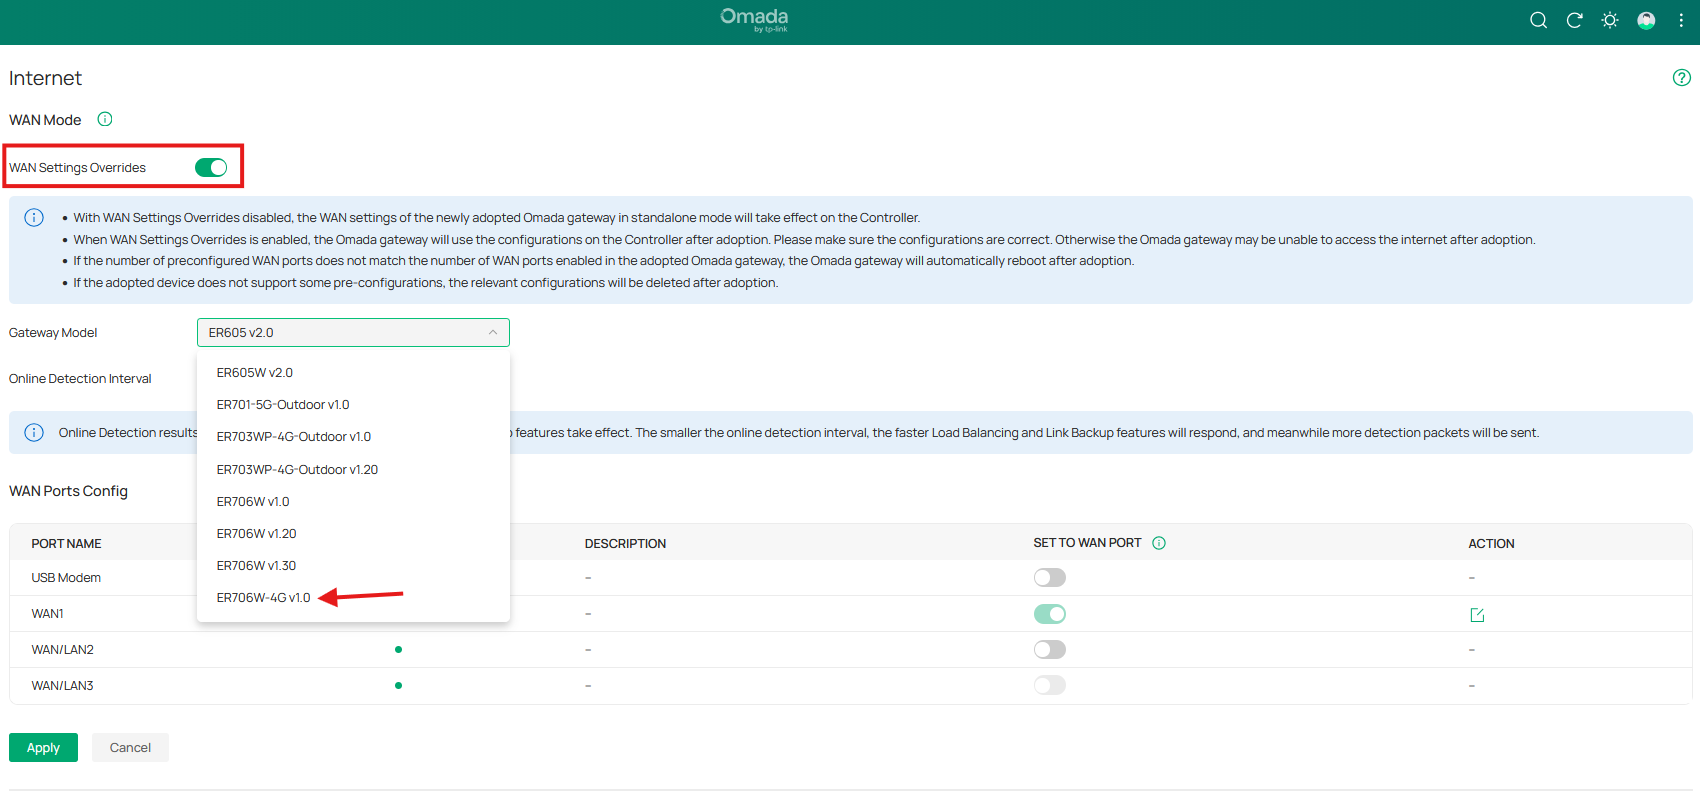
Task: Select ER605W v2.0 gateway model
Action: (354, 373)
